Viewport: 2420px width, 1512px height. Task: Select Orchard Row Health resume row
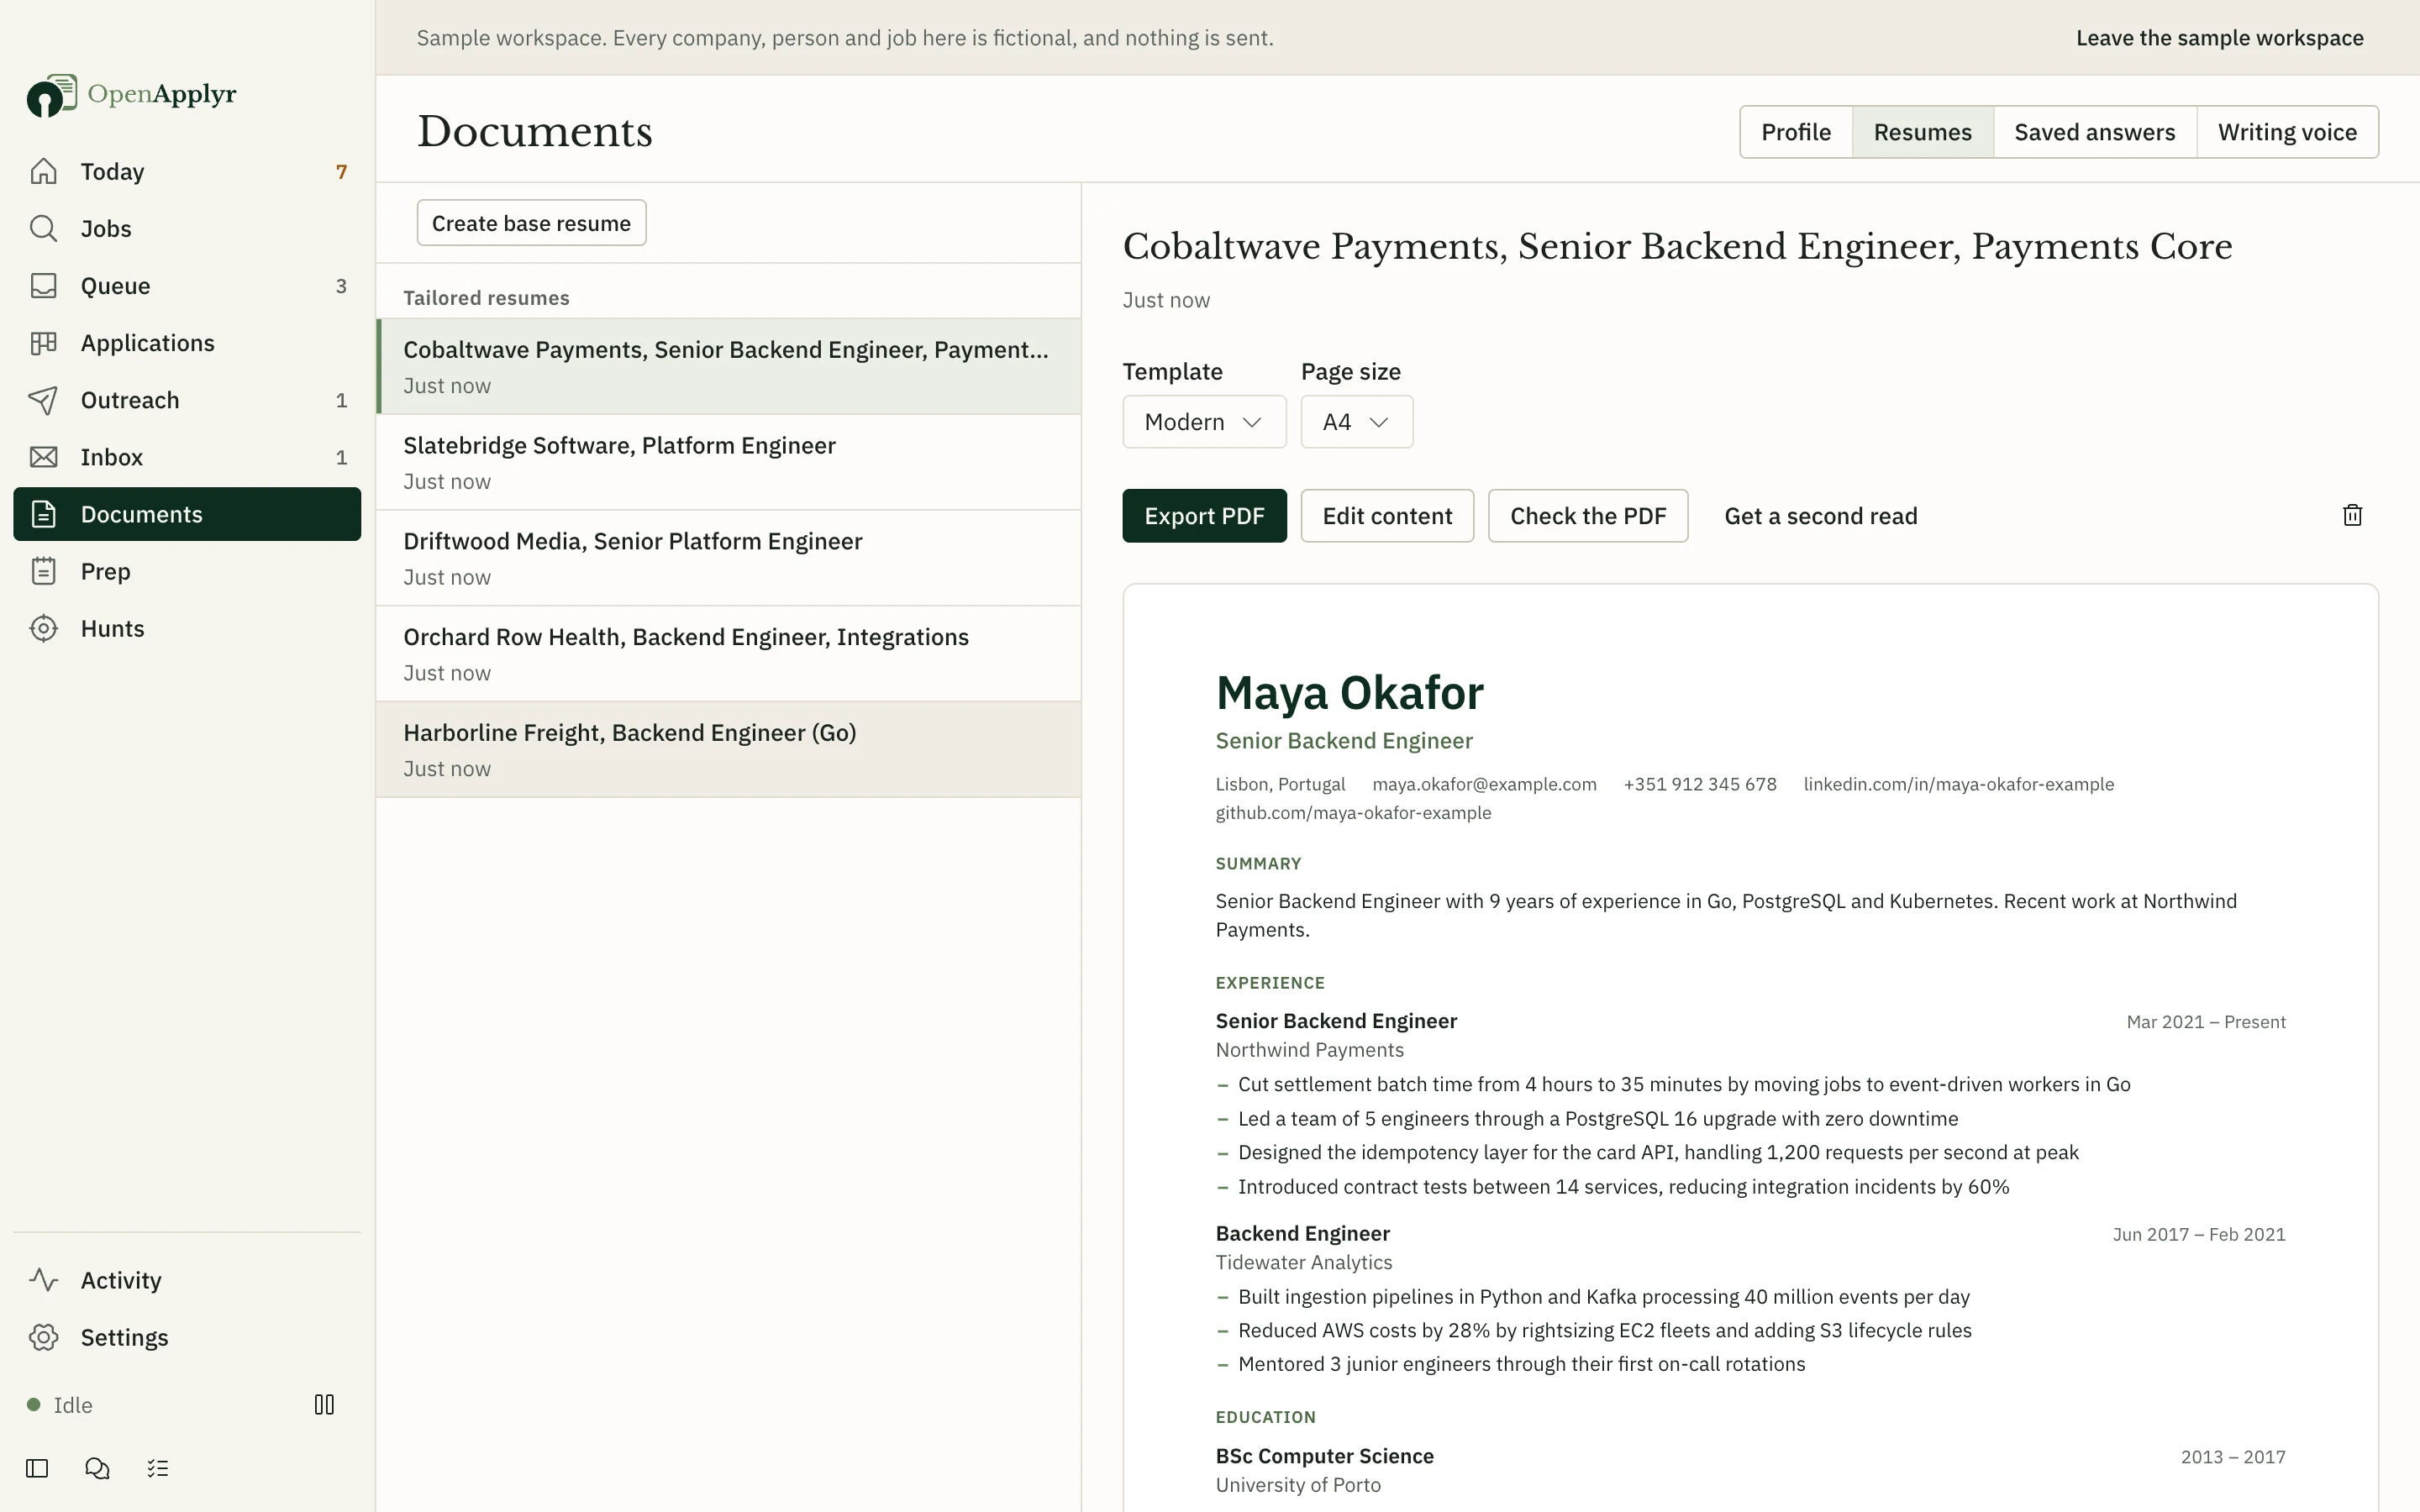click(x=728, y=654)
